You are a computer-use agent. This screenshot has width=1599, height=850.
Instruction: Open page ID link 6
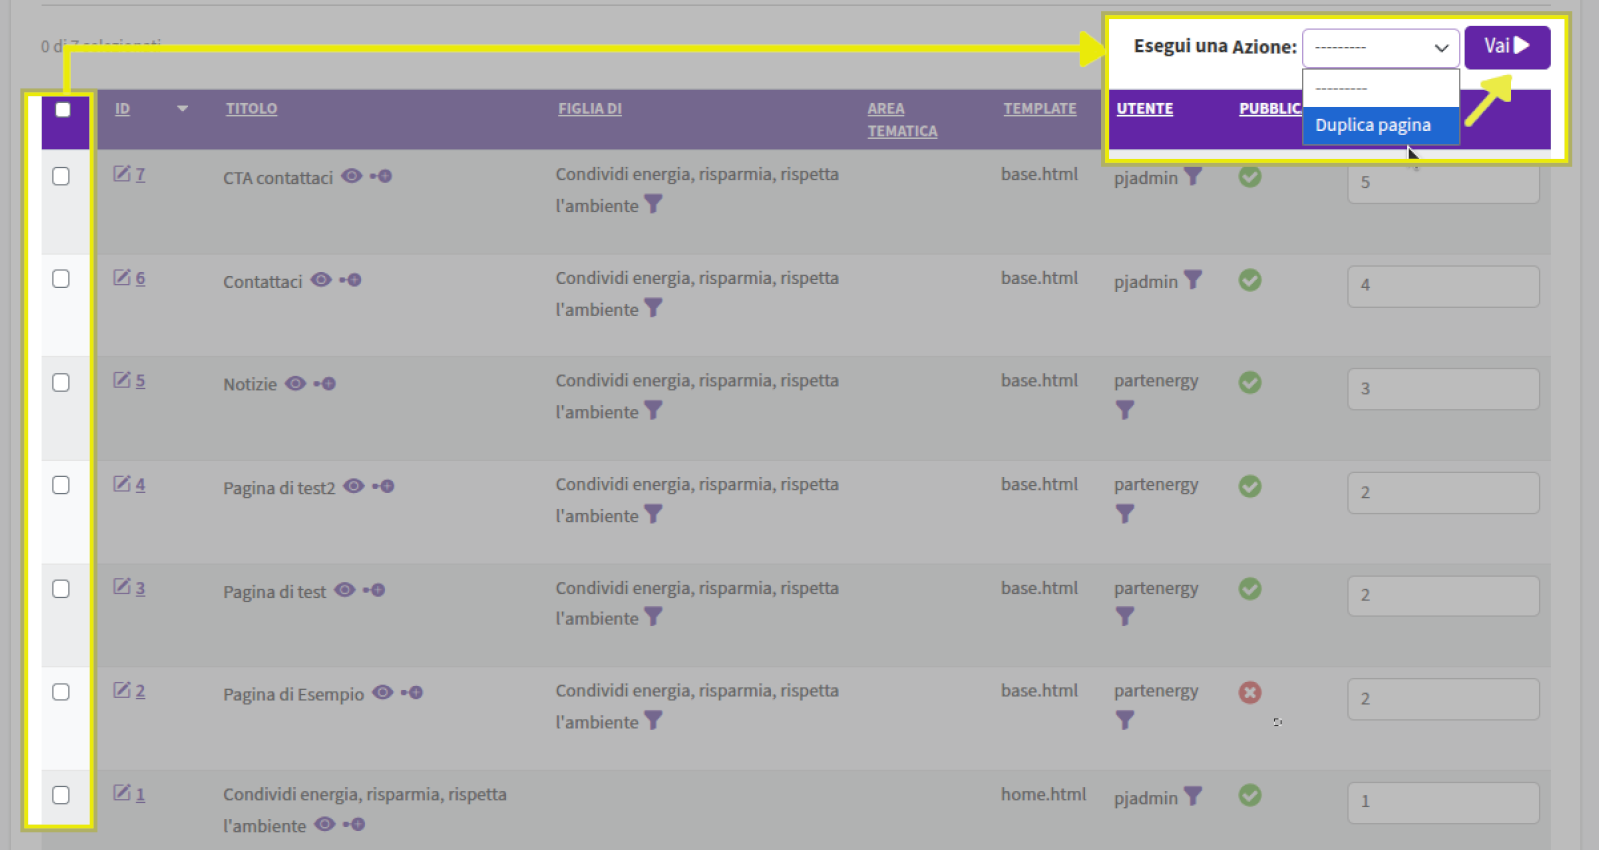[140, 278]
